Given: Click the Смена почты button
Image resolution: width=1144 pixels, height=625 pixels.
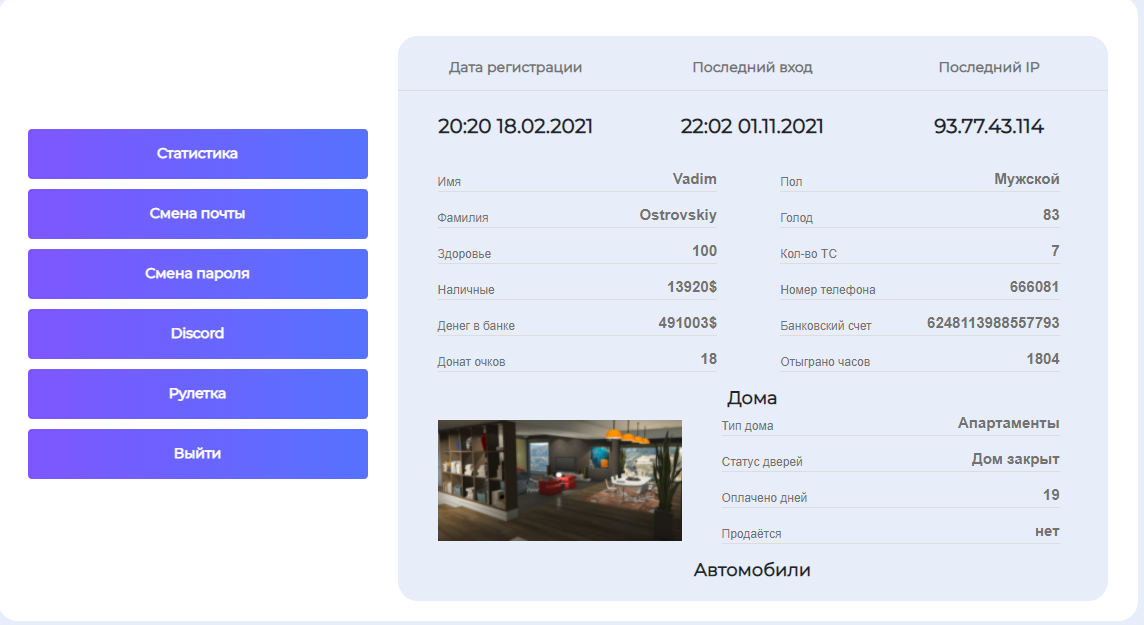Looking at the screenshot, I should [197, 214].
